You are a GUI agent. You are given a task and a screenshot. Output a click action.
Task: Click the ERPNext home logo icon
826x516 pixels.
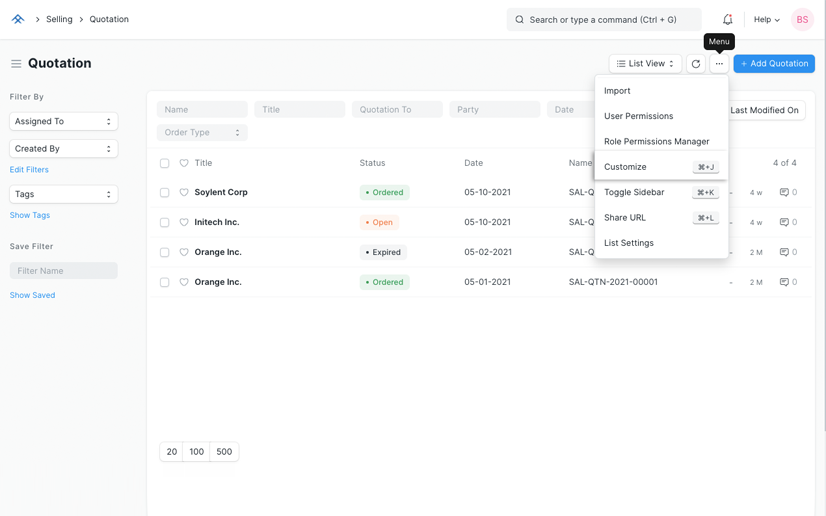tap(18, 19)
